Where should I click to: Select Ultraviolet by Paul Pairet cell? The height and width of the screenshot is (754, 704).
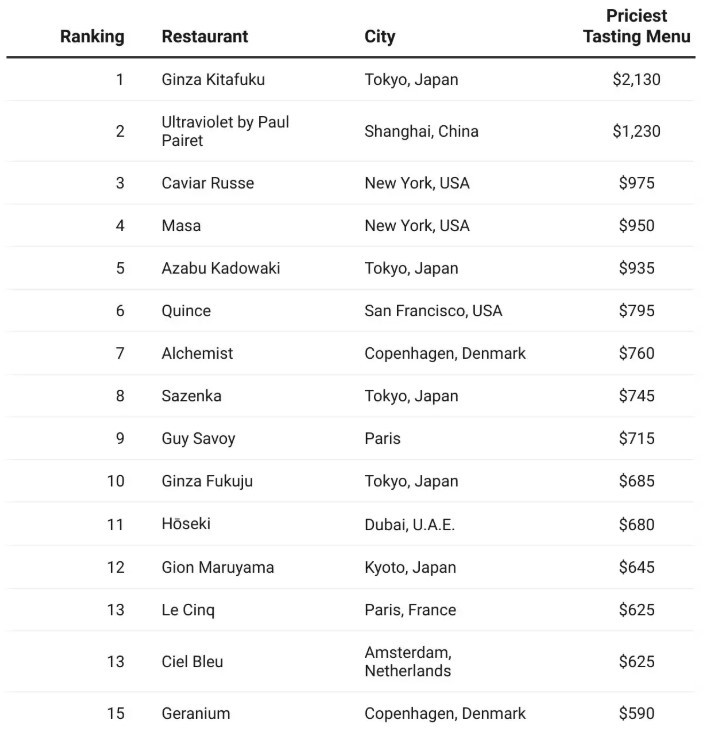(226, 131)
